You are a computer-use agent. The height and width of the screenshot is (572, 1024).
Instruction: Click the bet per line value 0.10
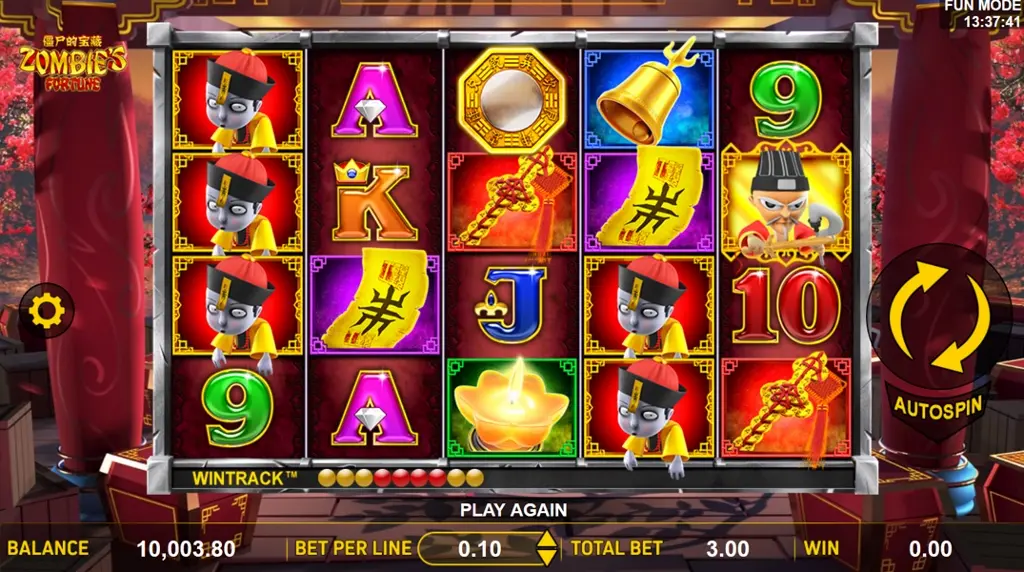click(x=479, y=549)
